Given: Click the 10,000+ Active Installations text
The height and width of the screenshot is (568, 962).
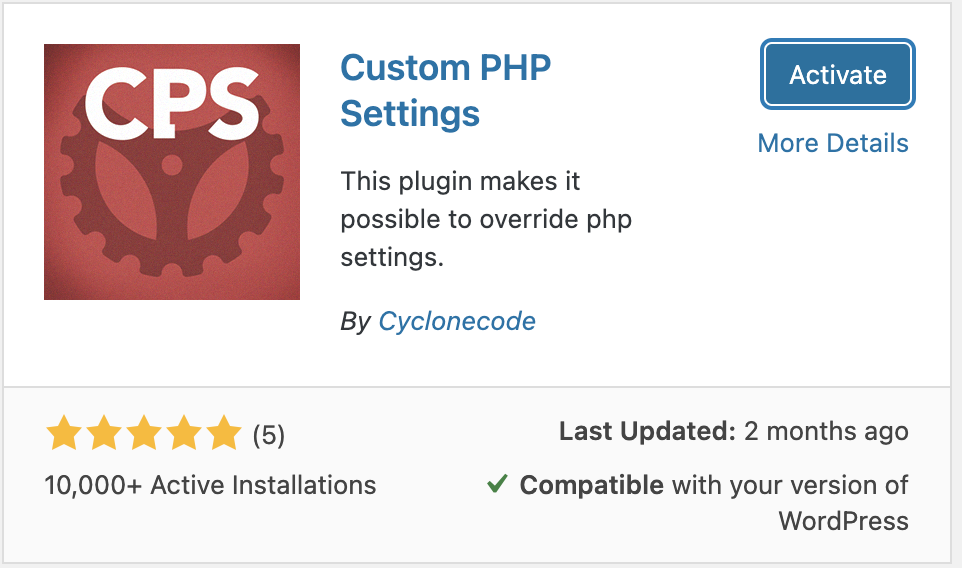Looking at the screenshot, I should (210, 485).
